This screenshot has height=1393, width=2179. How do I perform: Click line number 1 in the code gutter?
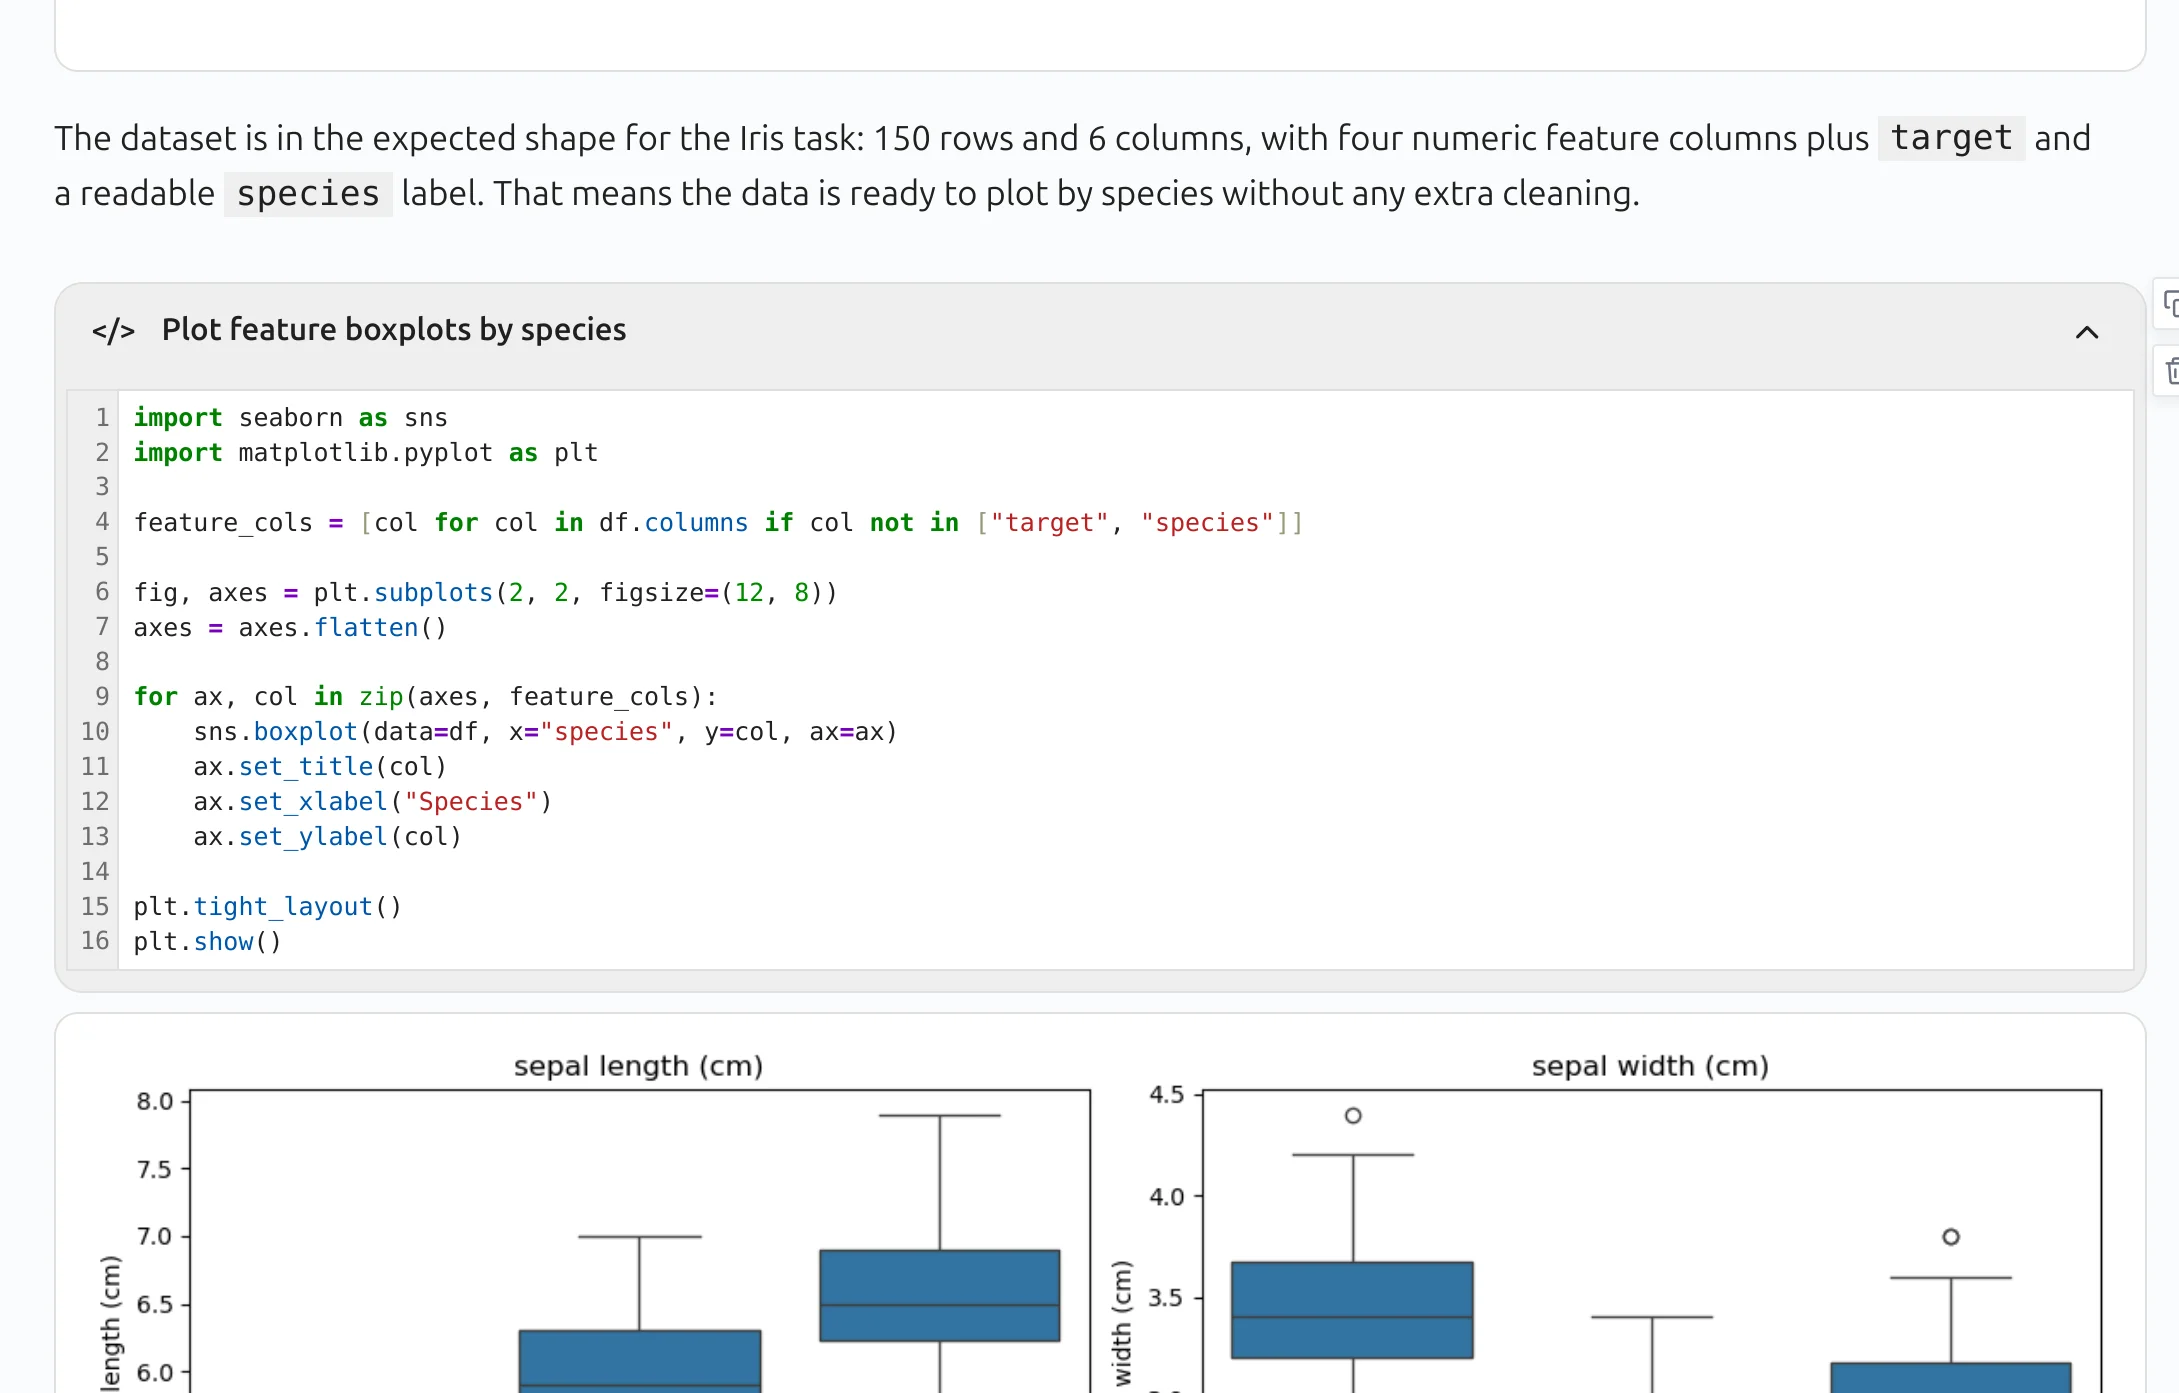pyautogui.click(x=101, y=417)
